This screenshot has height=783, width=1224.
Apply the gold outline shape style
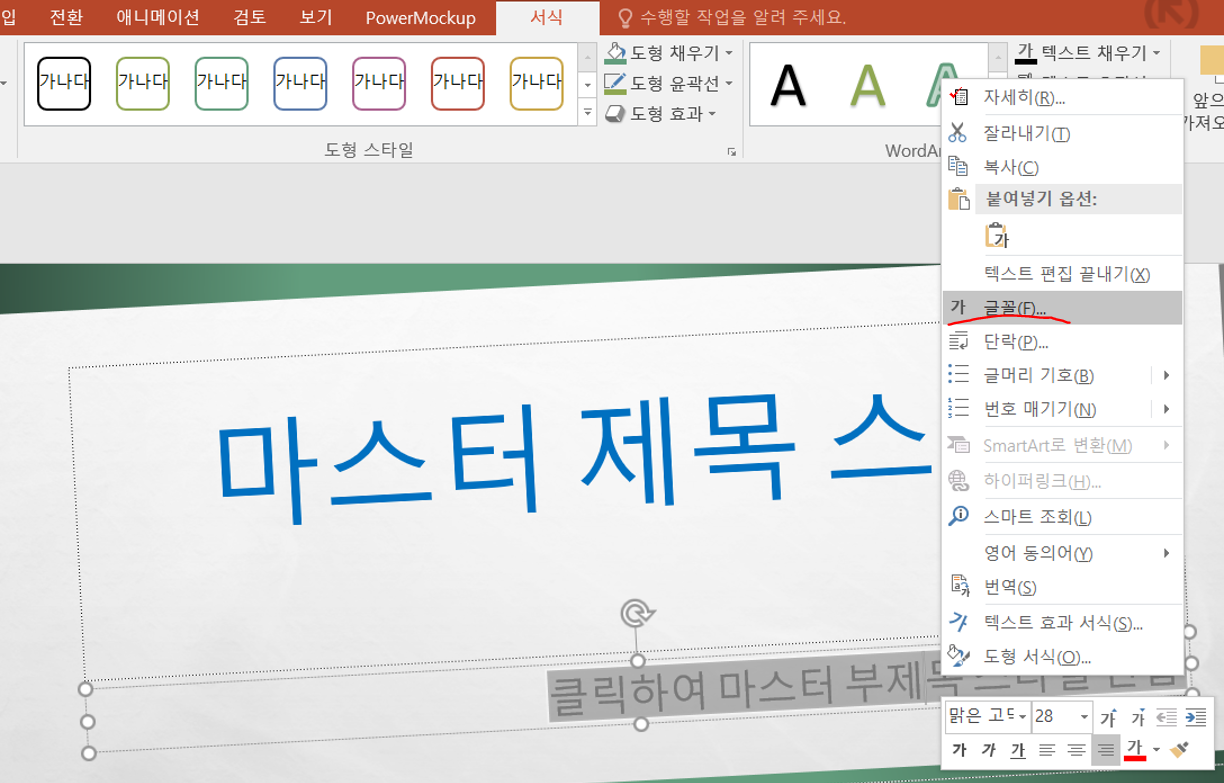(x=537, y=83)
